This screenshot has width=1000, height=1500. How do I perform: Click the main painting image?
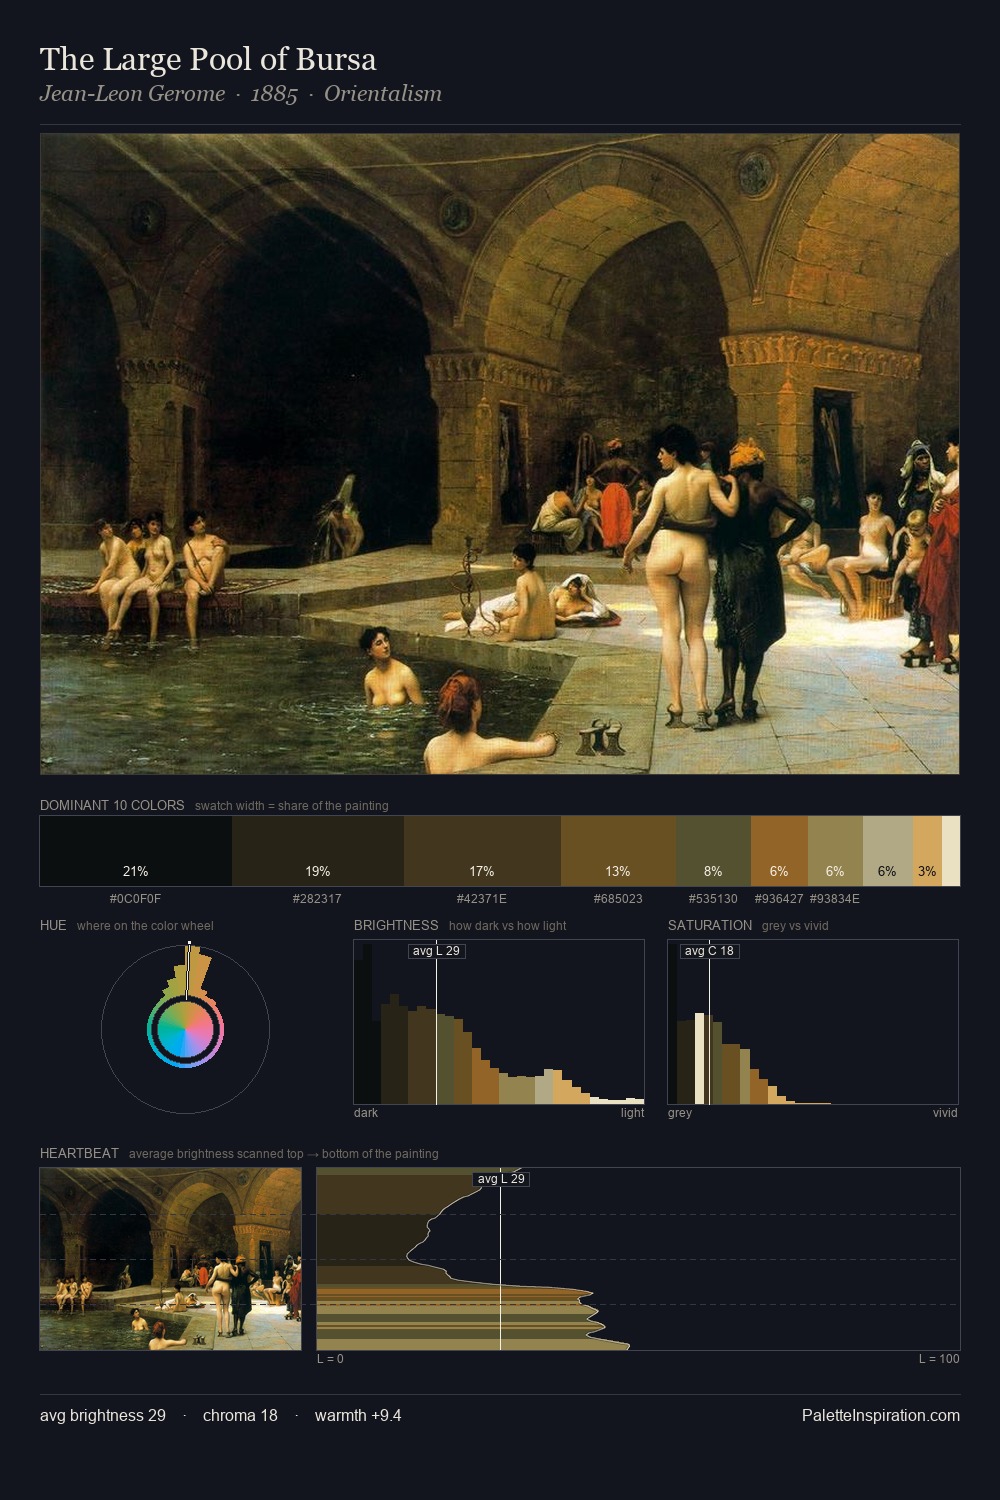point(500,454)
